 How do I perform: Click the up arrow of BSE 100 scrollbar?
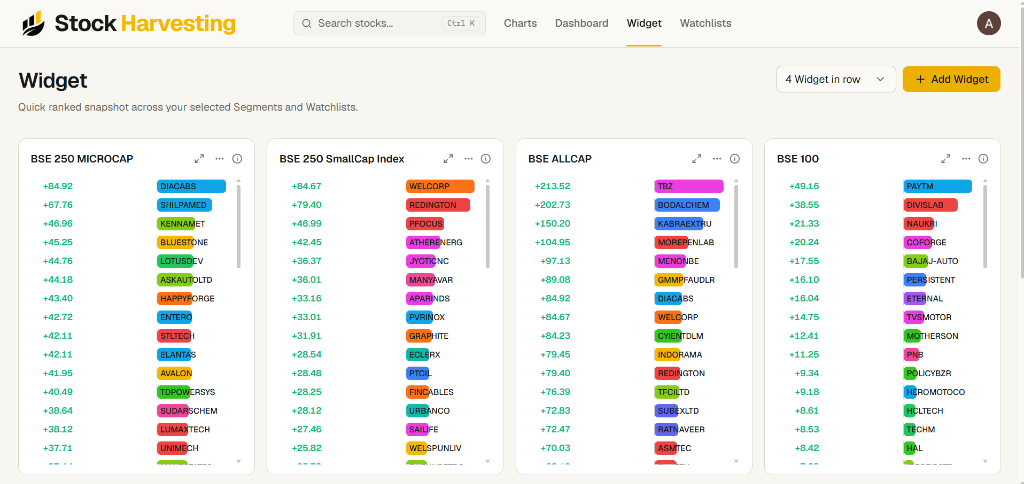point(985,180)
